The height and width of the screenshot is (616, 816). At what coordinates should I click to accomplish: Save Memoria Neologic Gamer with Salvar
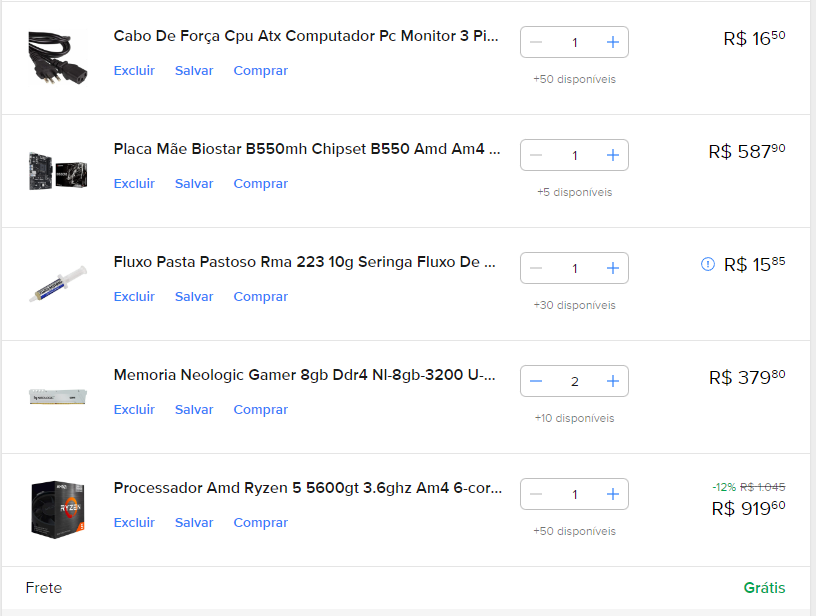click(x=194, y=409)
